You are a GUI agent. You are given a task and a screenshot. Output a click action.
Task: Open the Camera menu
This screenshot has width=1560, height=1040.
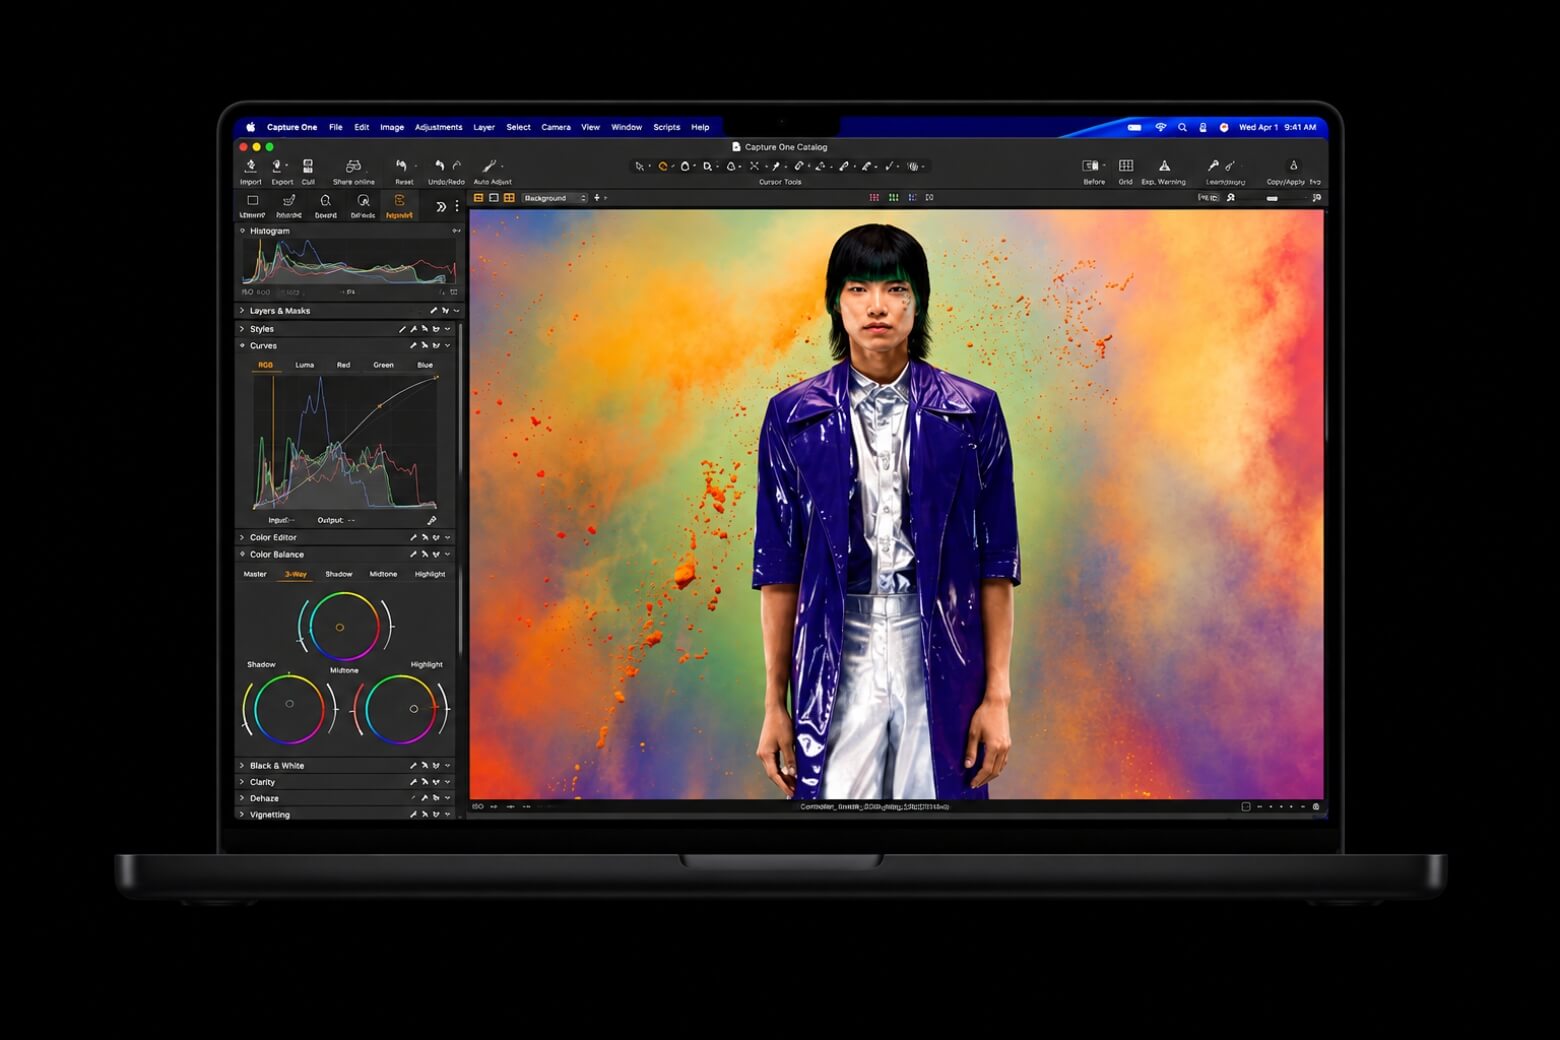click(556, 127)
